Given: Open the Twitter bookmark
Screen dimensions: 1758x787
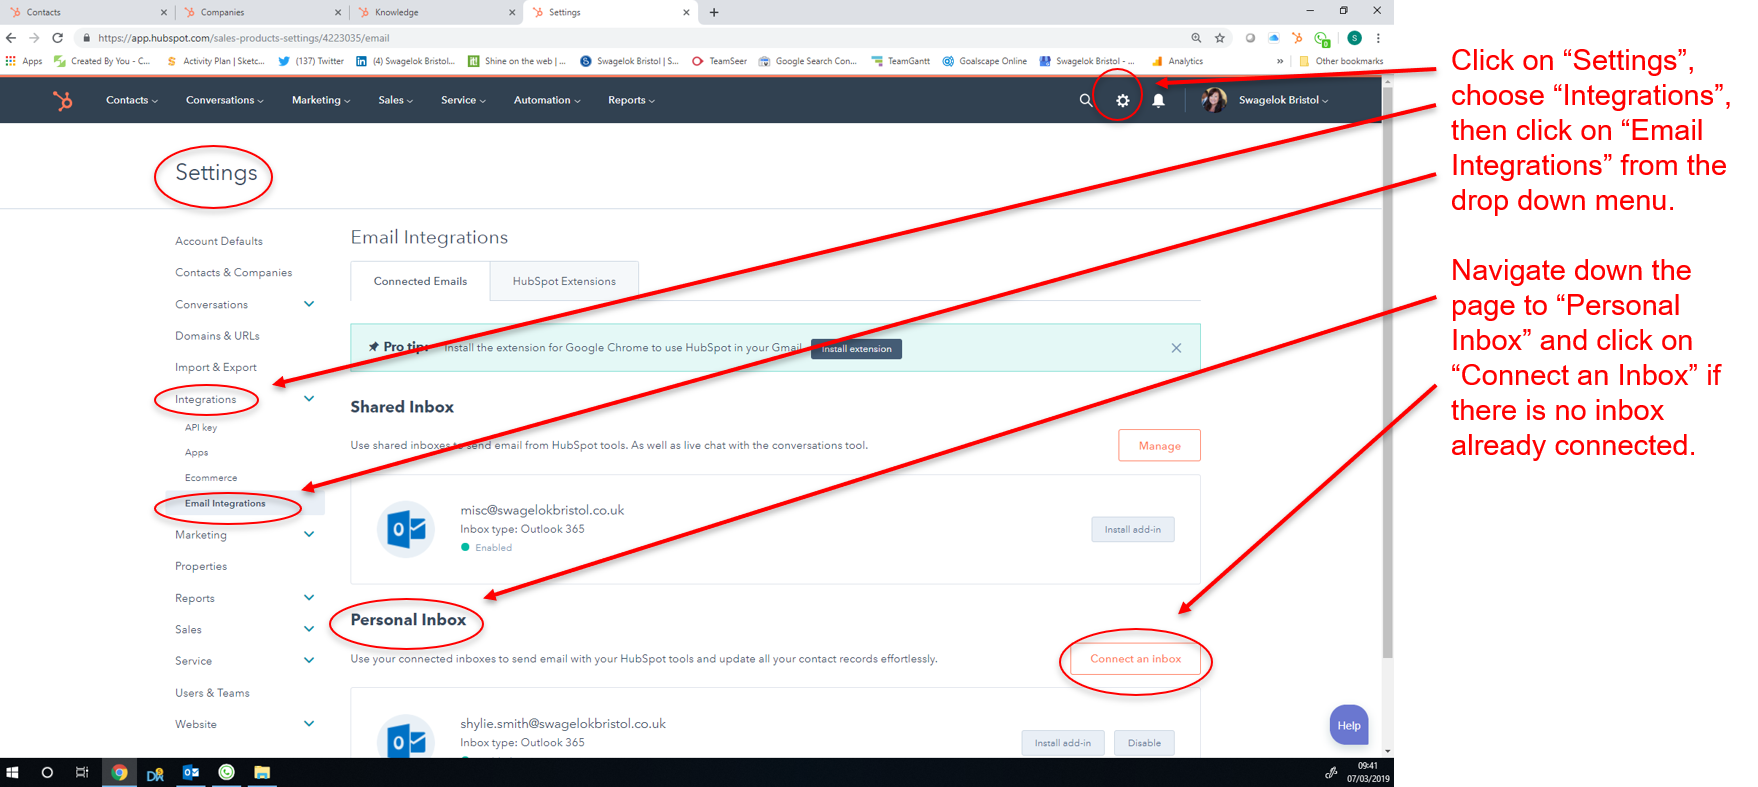Looking at the screenshot, I should click(311, 61).
